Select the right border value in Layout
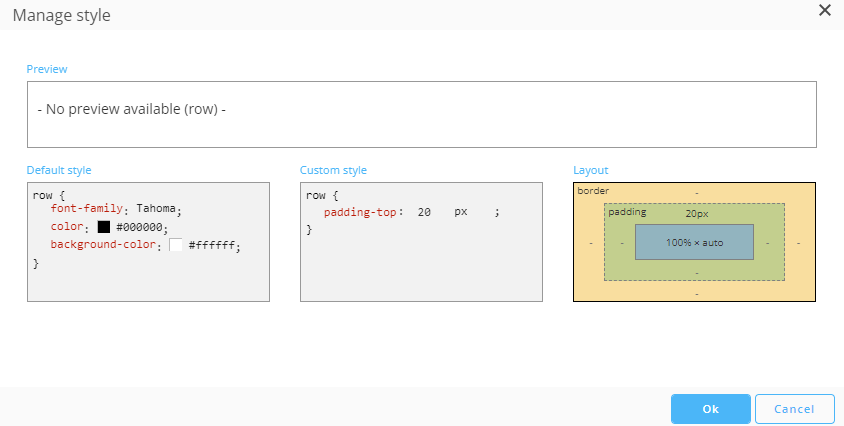 800,243
